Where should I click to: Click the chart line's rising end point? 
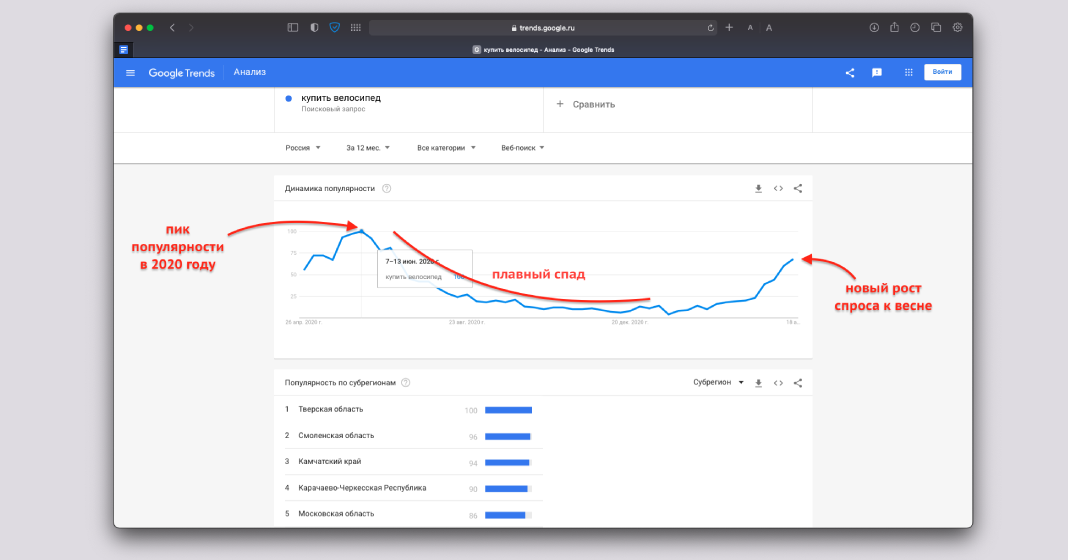coord(793,260)
